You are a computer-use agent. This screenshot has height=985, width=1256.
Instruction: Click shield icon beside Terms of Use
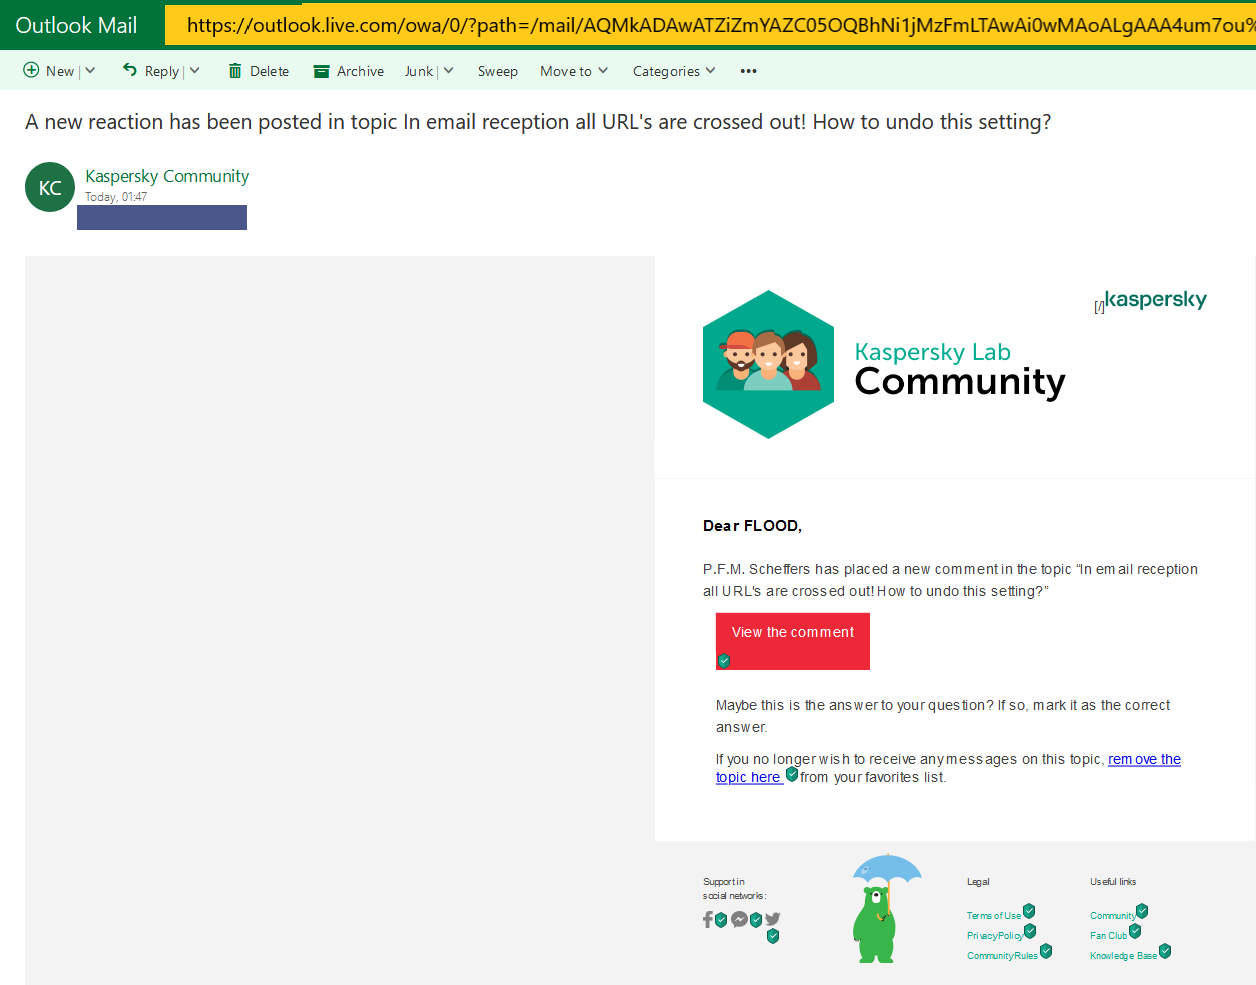tap(1029, 911)
